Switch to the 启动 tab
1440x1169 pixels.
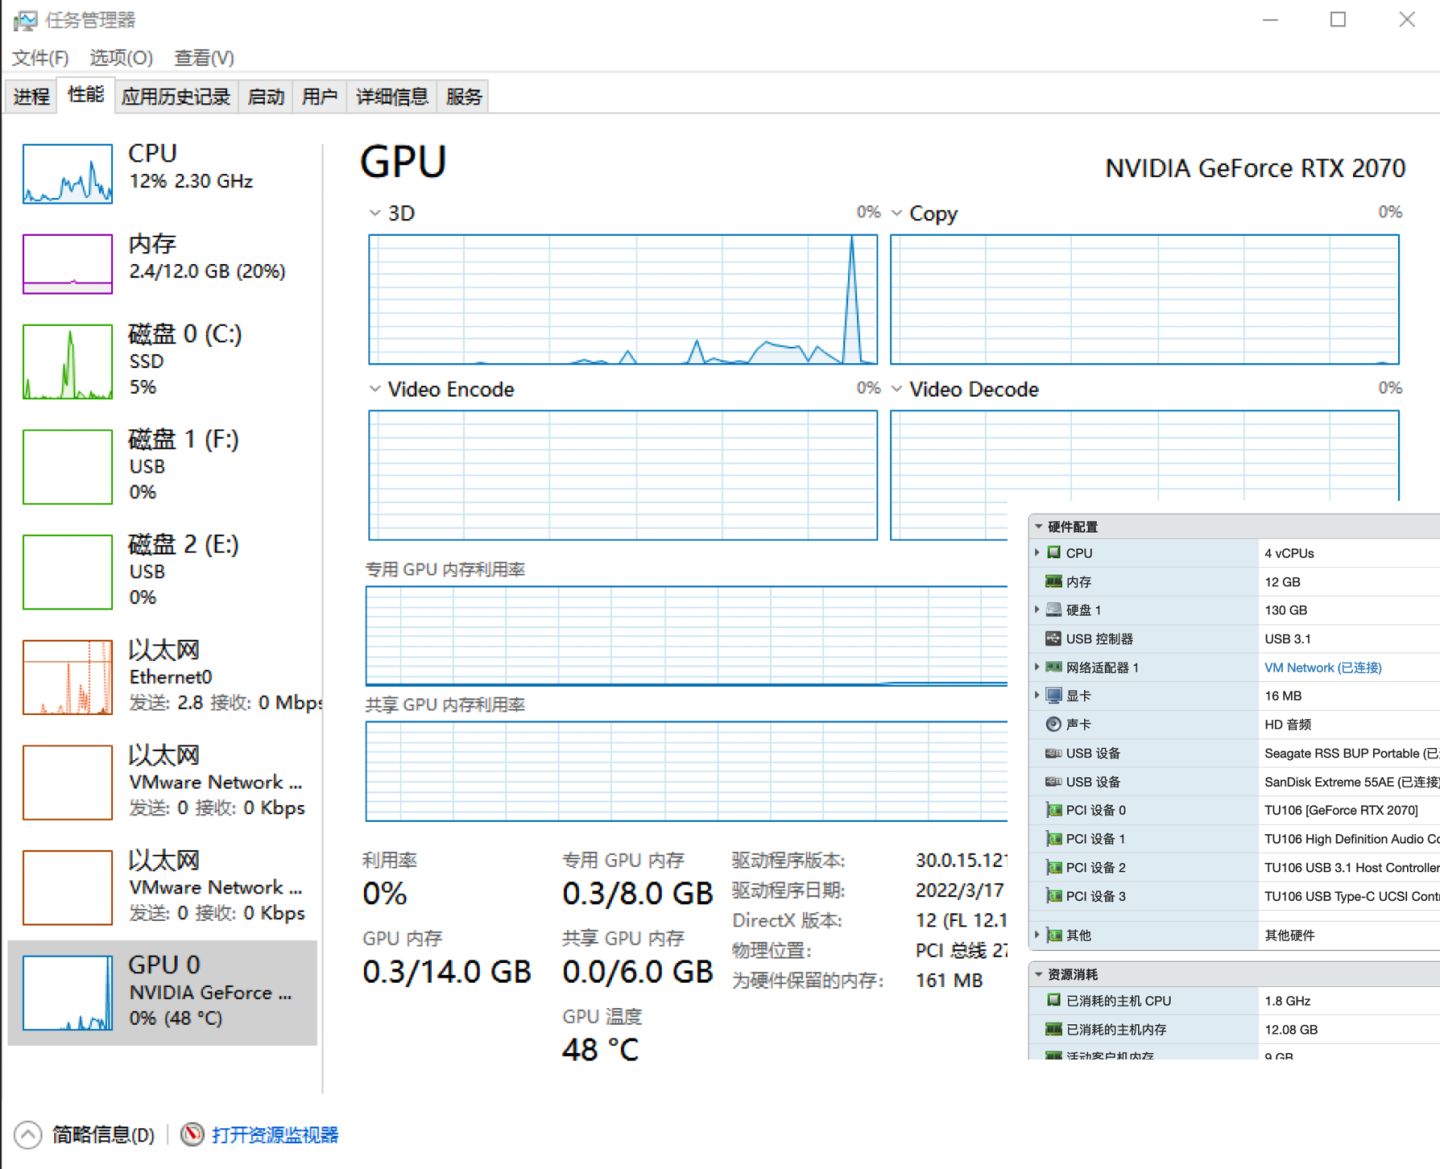266,97
